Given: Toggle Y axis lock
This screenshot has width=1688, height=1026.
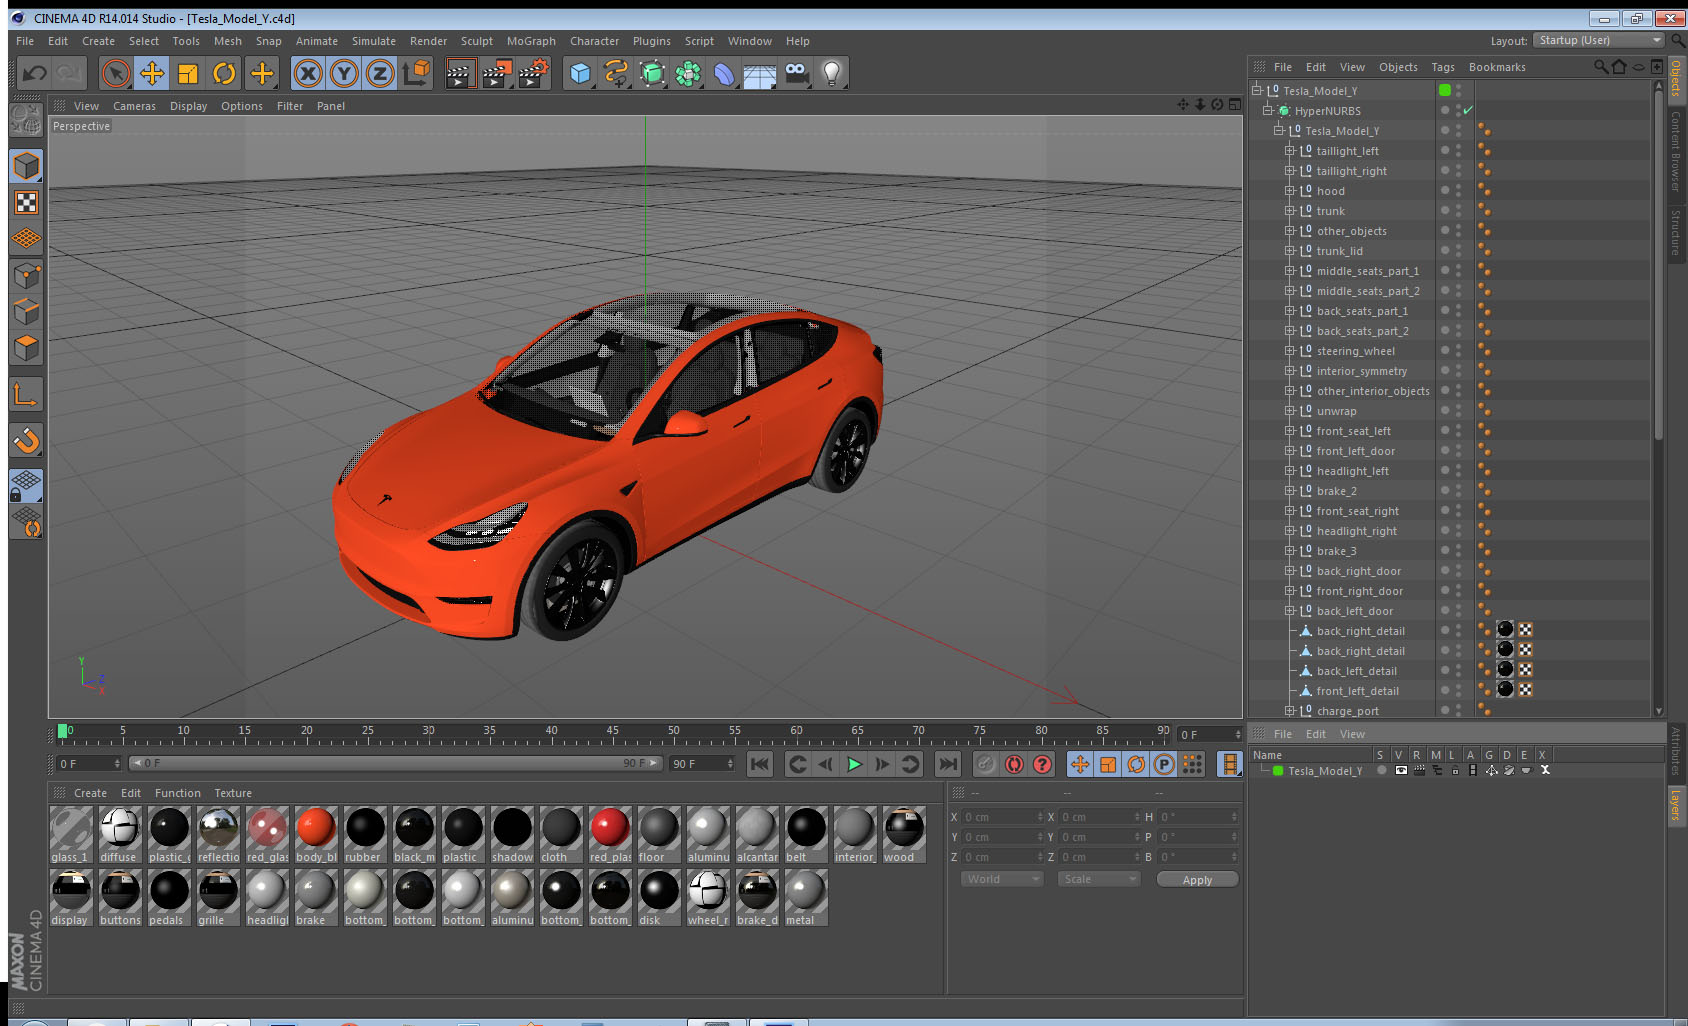Looking at the screenshot, I should (344, 73).
